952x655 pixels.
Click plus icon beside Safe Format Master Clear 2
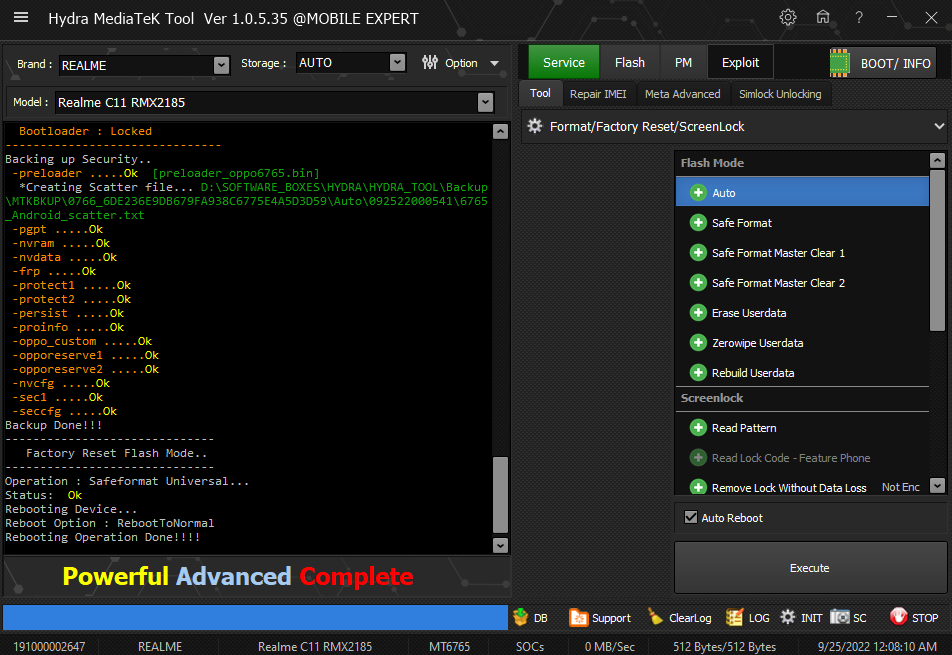(x=698, y=283)
